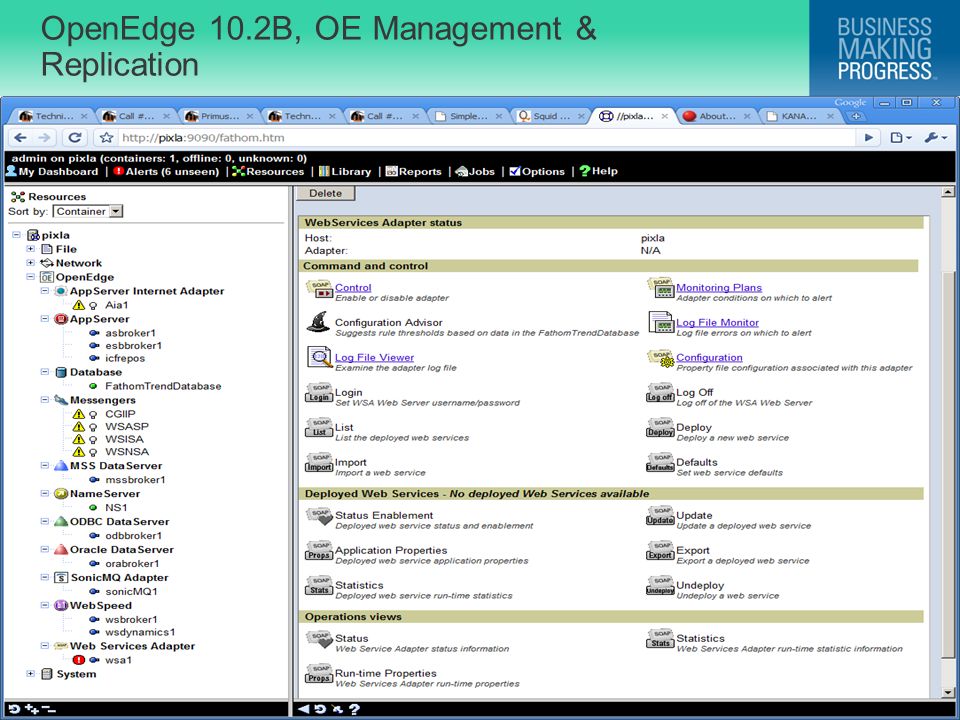Click the red alert icon beside wsa1
960x720 pixels.
(79, 660)
